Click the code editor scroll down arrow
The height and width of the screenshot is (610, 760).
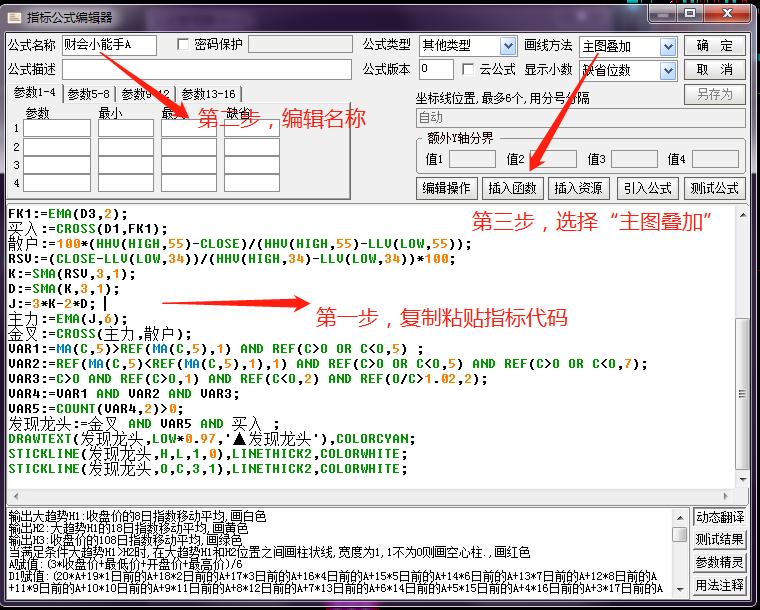(x=743, y=479)
